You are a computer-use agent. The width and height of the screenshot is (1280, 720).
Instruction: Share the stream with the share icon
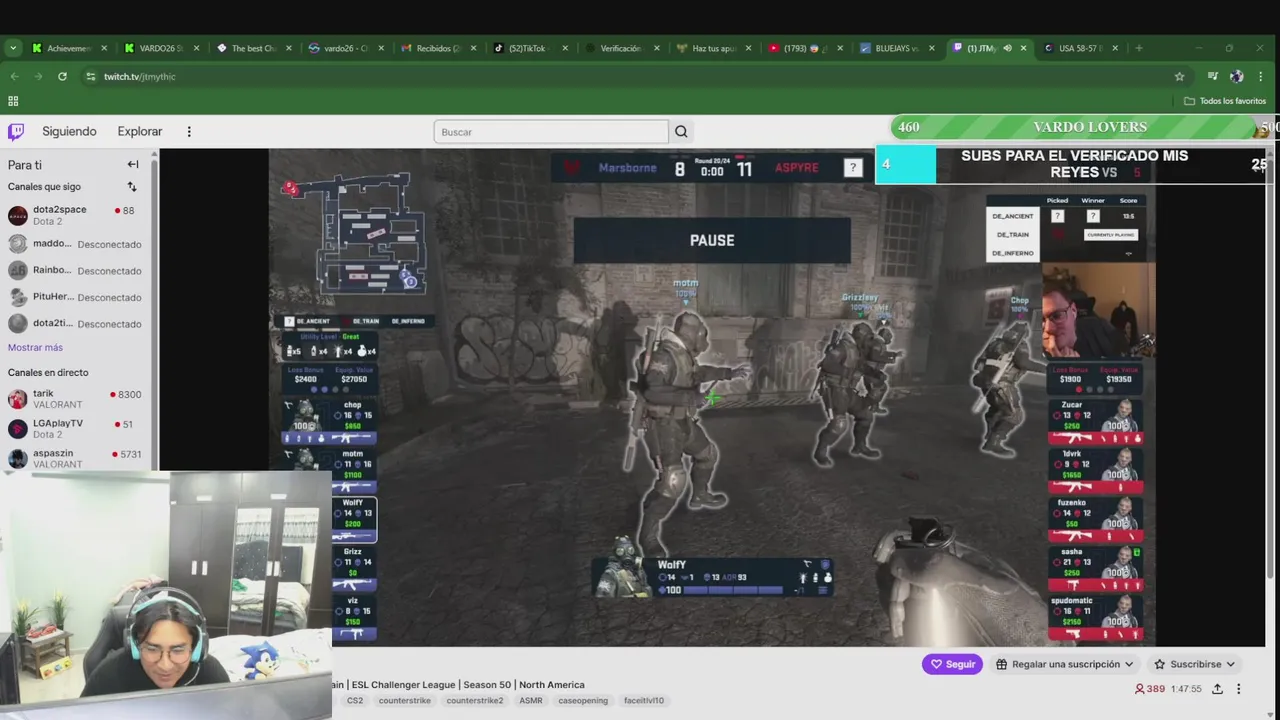1217,689
